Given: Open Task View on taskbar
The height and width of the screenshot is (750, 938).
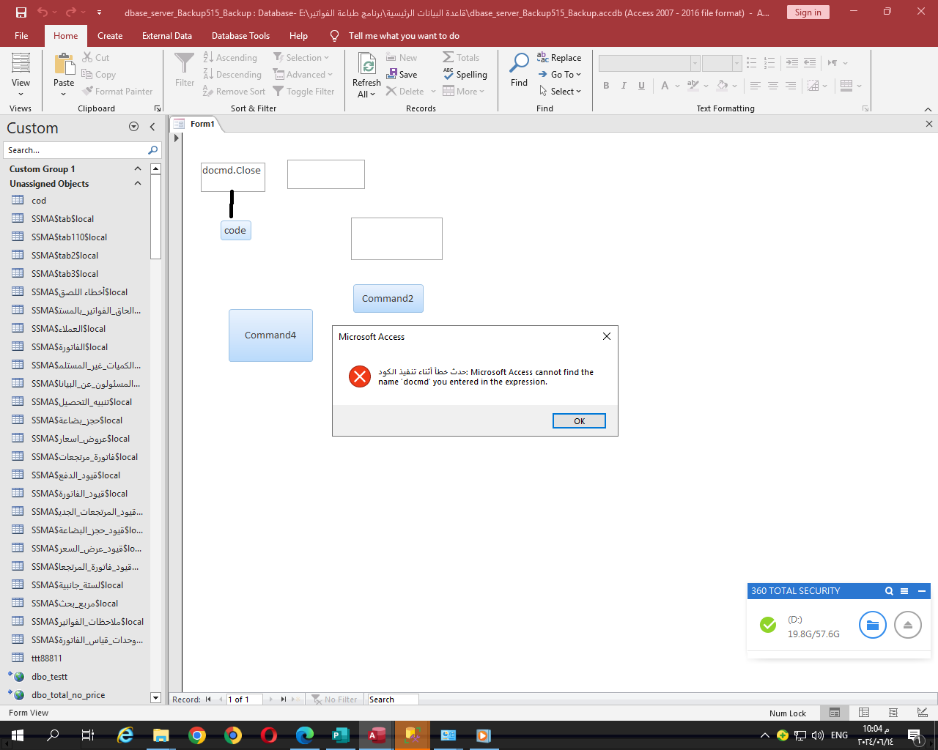Looking at the screenshot, I should coord(88,735).
